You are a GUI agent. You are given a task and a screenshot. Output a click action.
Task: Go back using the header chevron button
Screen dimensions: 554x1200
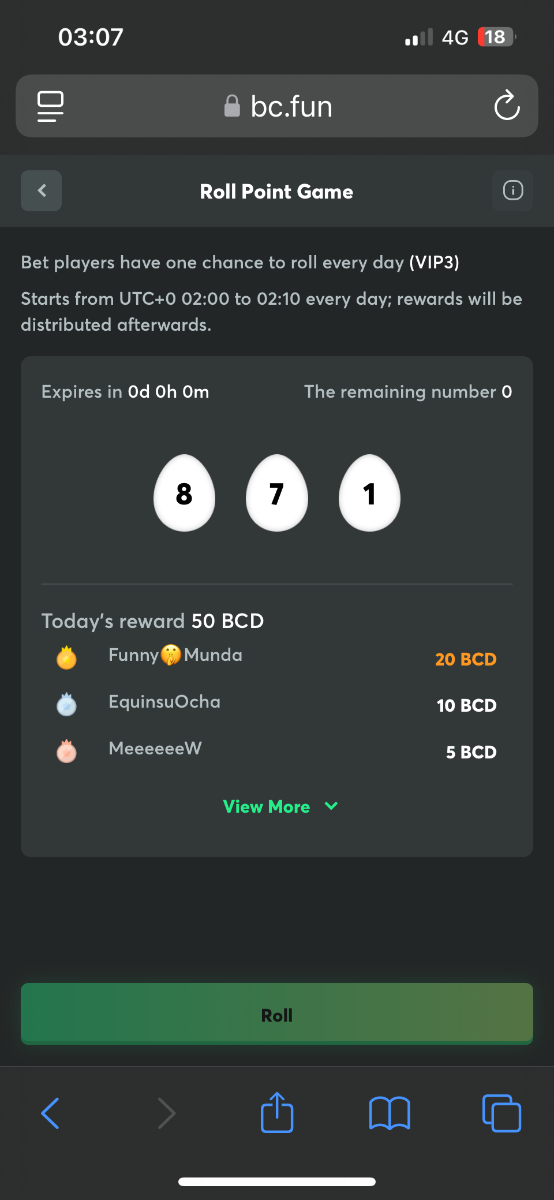point(42,191)
